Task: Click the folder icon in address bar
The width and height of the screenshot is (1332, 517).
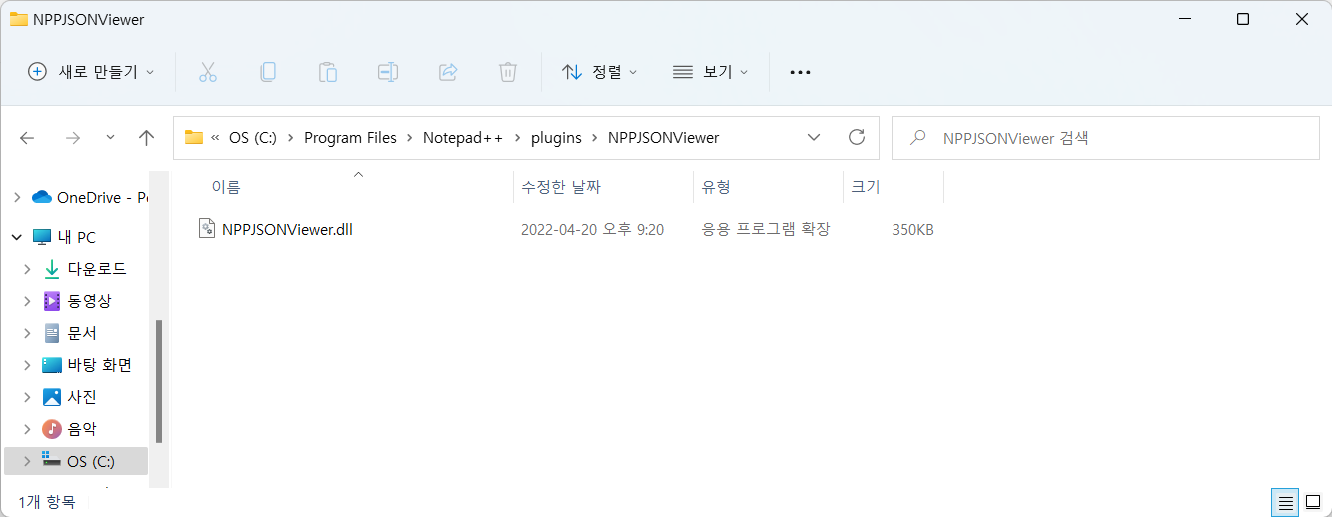Action: [194, 137]
